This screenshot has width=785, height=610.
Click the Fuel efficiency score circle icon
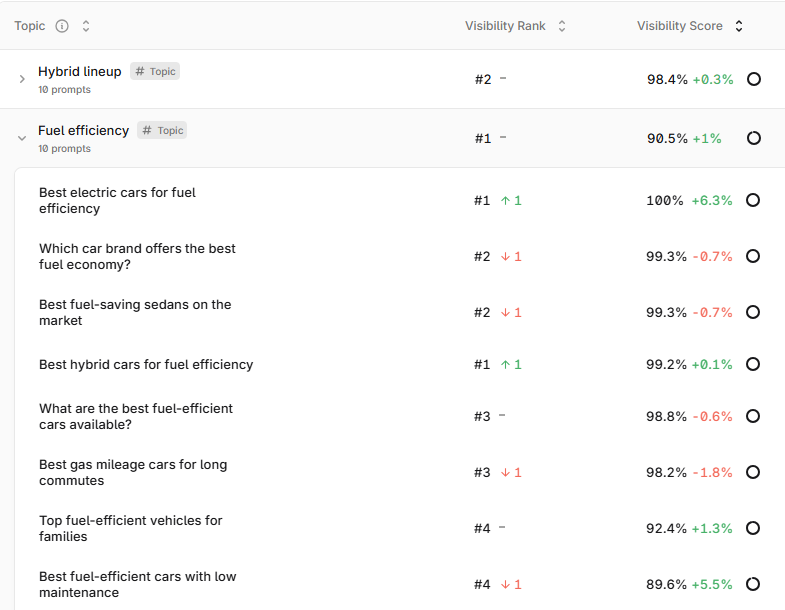tap(753, 138)
